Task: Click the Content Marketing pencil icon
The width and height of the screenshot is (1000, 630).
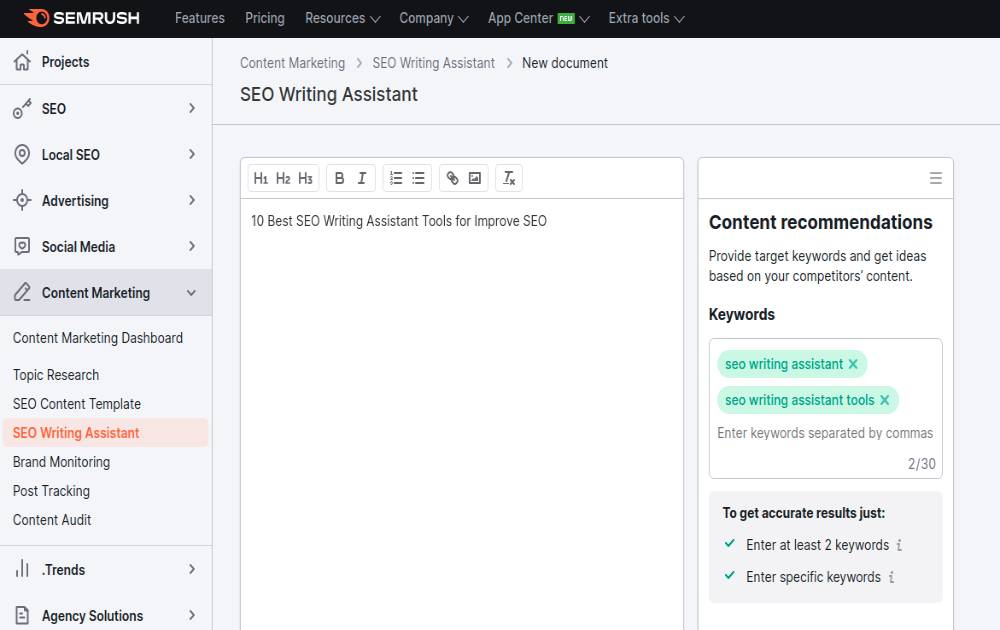Action: (22, 292)
